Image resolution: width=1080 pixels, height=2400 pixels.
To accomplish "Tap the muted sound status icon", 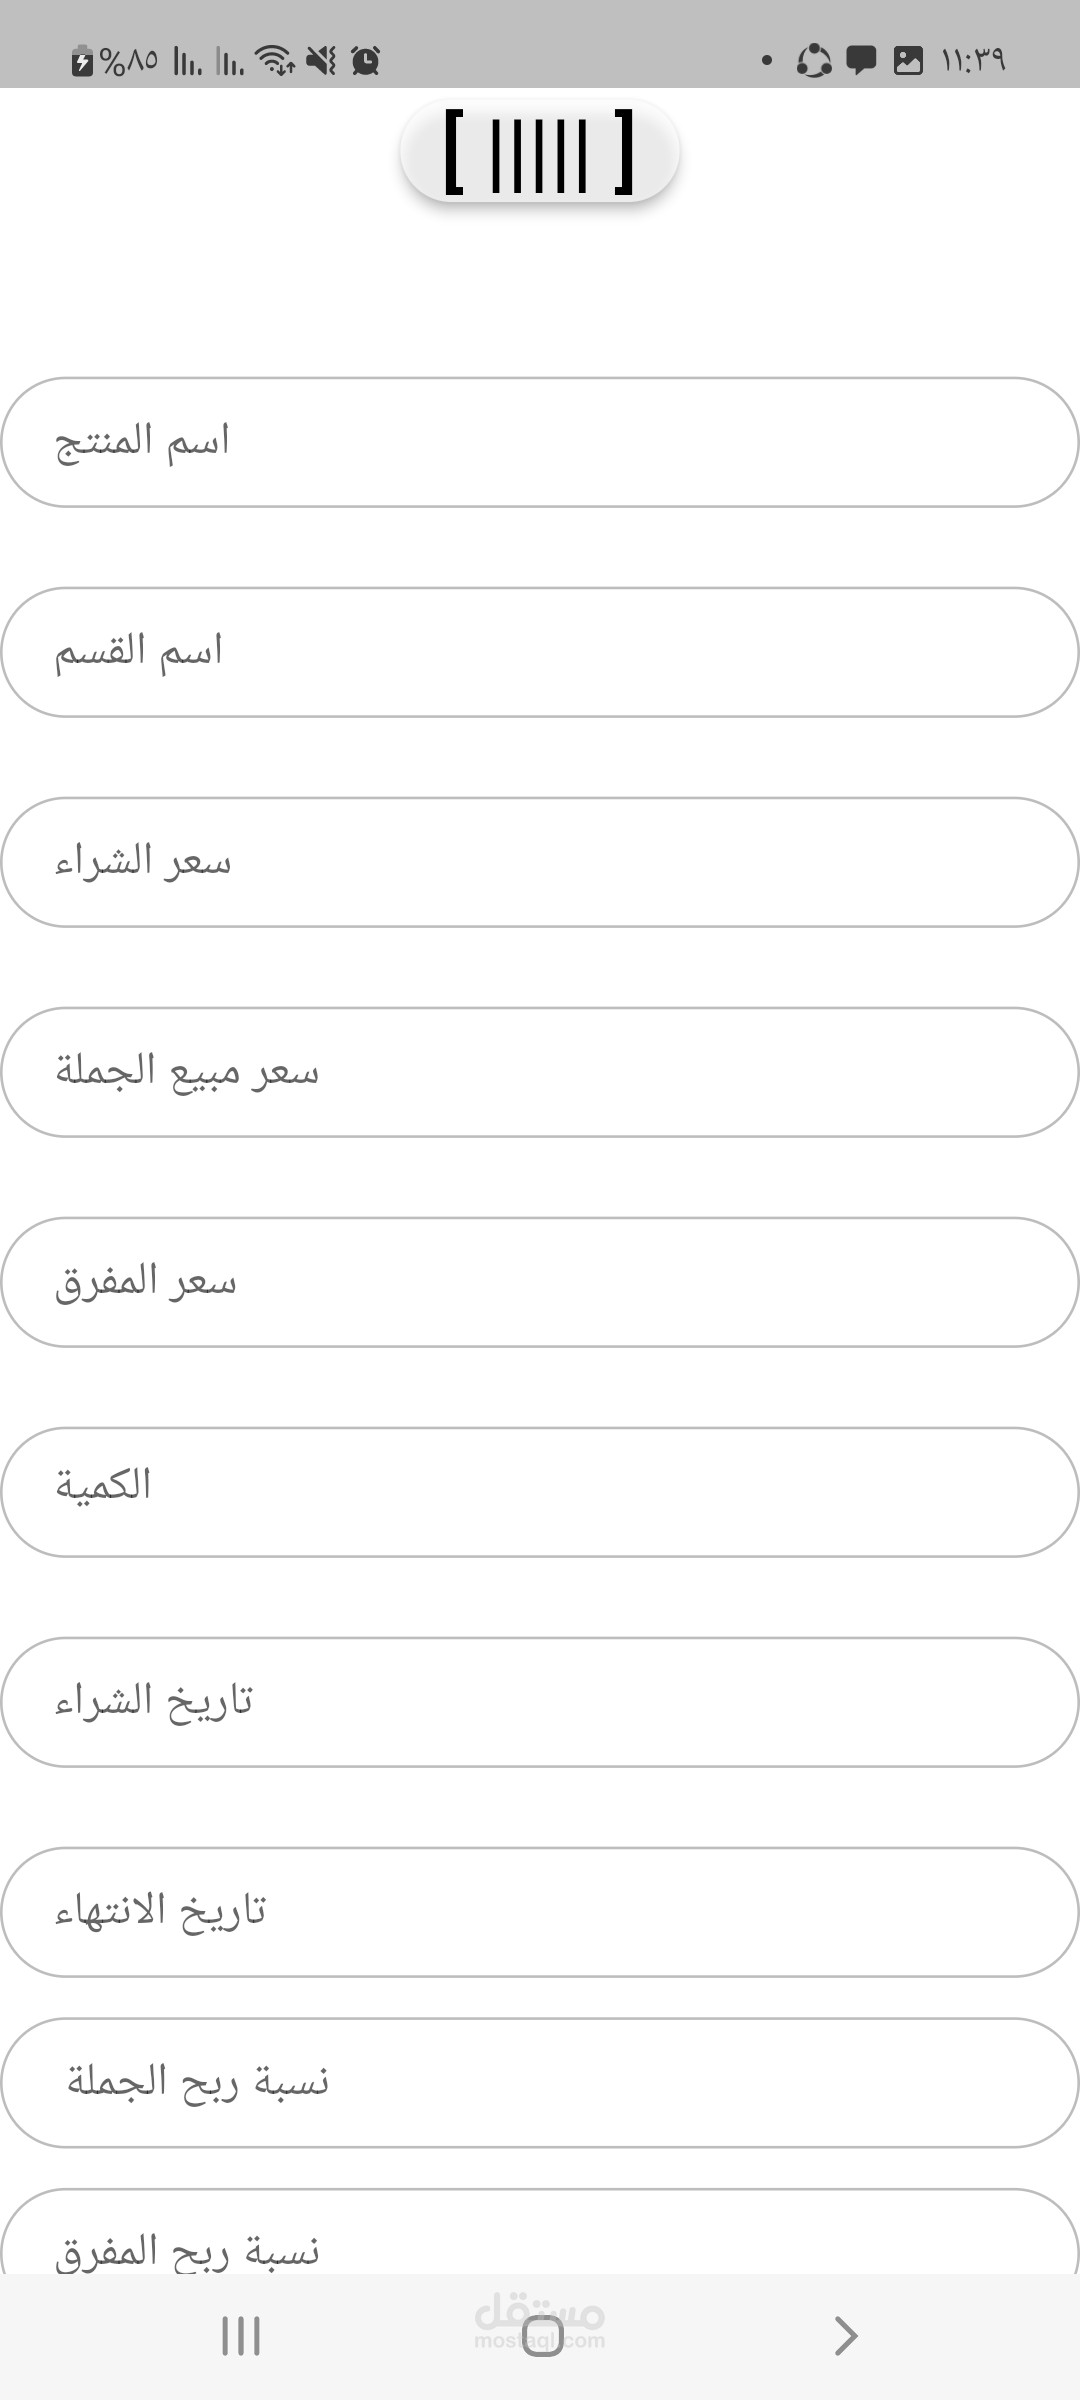I will click(321, 61).
